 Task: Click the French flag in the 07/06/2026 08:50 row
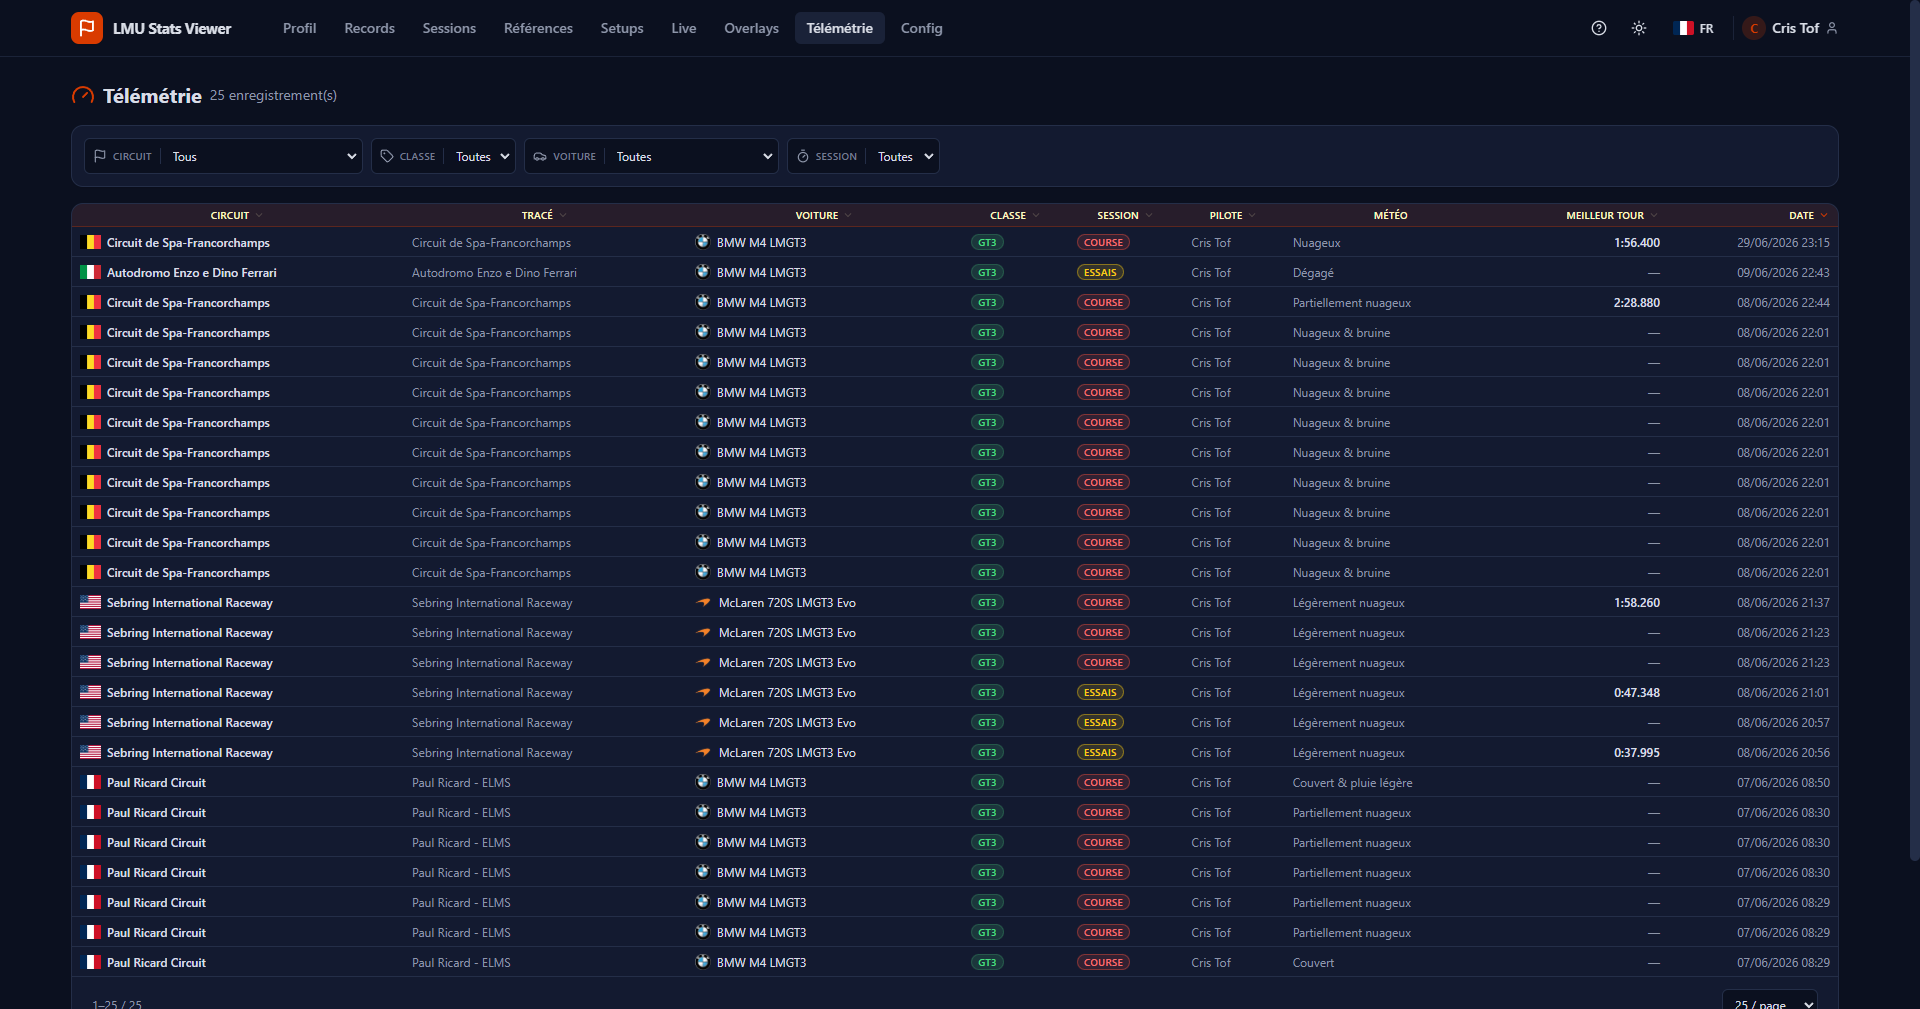click(x=91, y=782)
